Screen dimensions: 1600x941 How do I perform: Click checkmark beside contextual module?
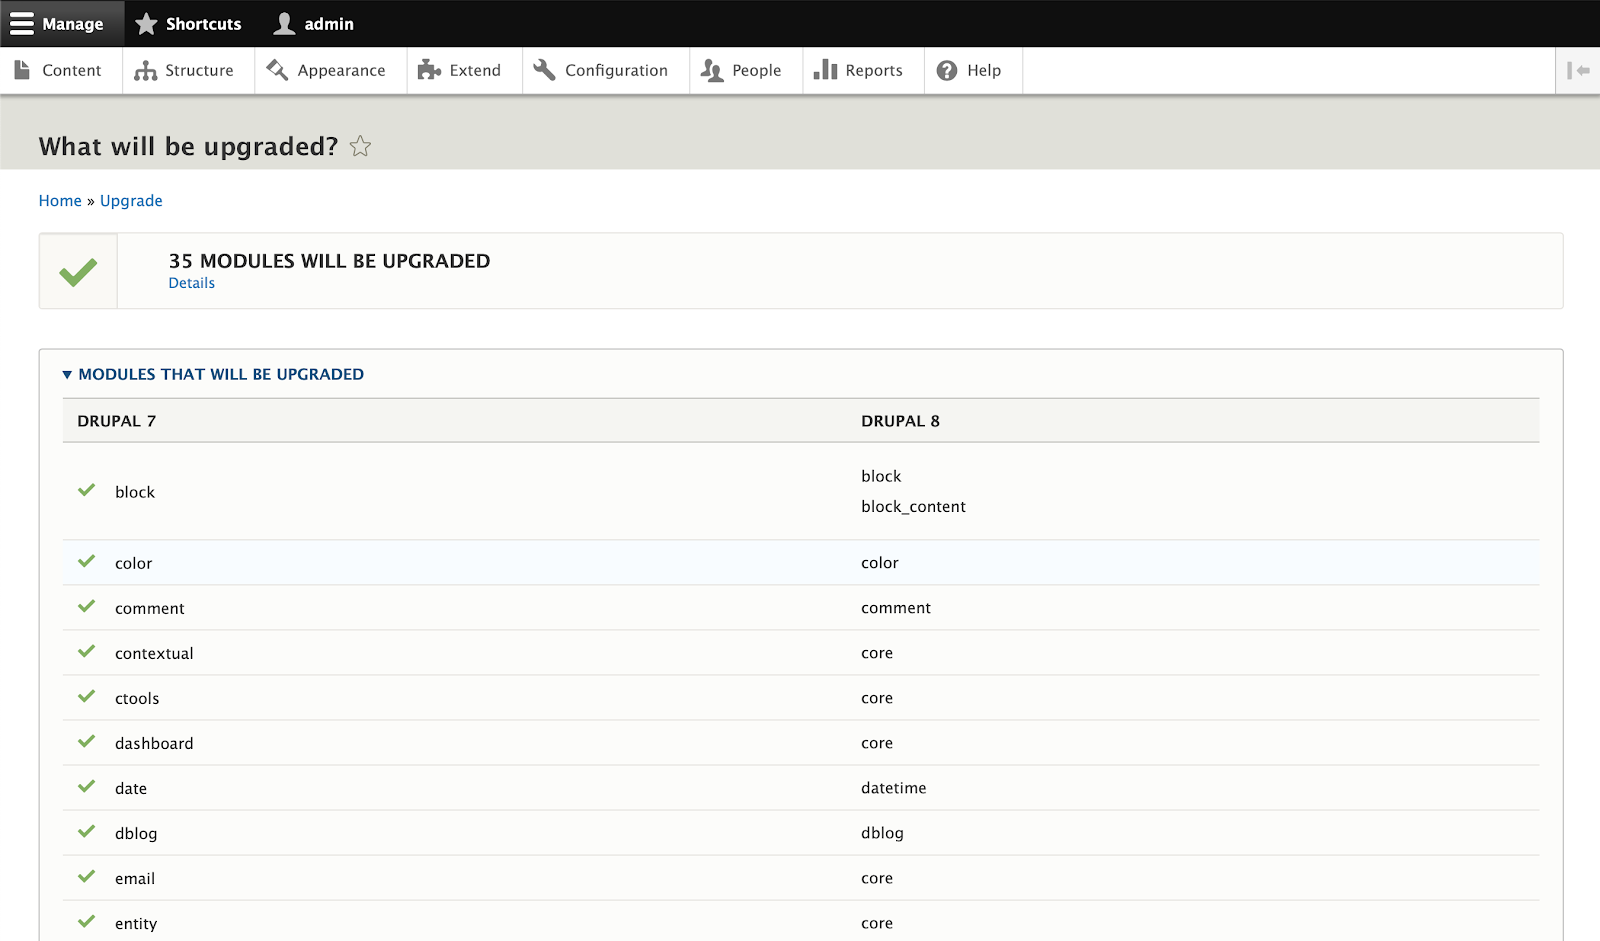87,651
